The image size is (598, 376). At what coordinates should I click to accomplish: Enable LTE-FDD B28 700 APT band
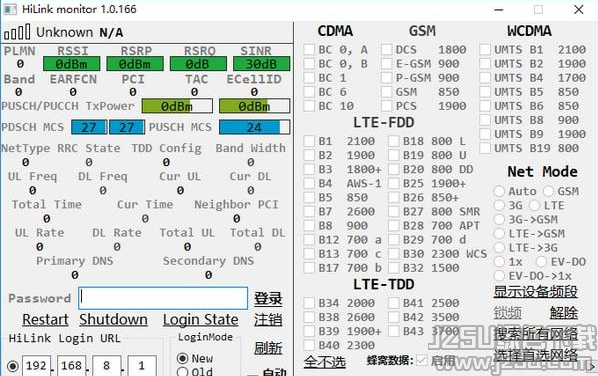click(394, 226)
